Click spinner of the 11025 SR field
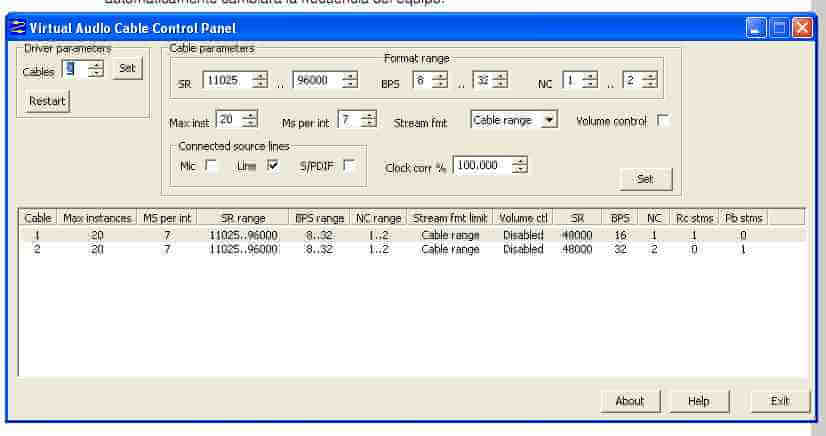The height and width of the screenshot is (436, 826). (x=260, y=80)
